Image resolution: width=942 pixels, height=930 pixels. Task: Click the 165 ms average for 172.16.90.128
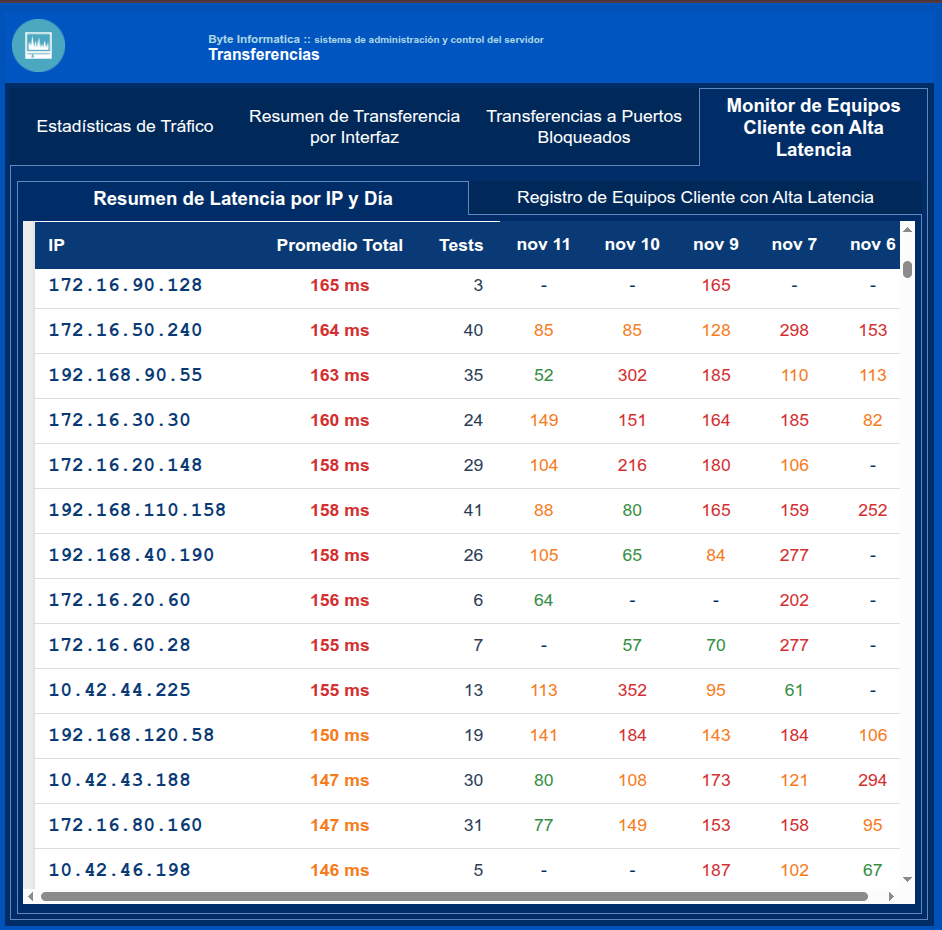pos(339,286)
